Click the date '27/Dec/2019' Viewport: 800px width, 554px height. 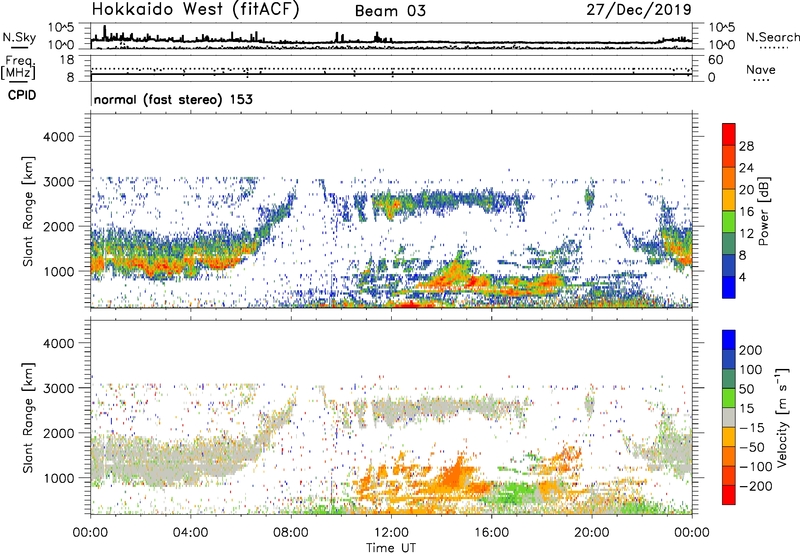pyautogui.click(x=639, y=10)
